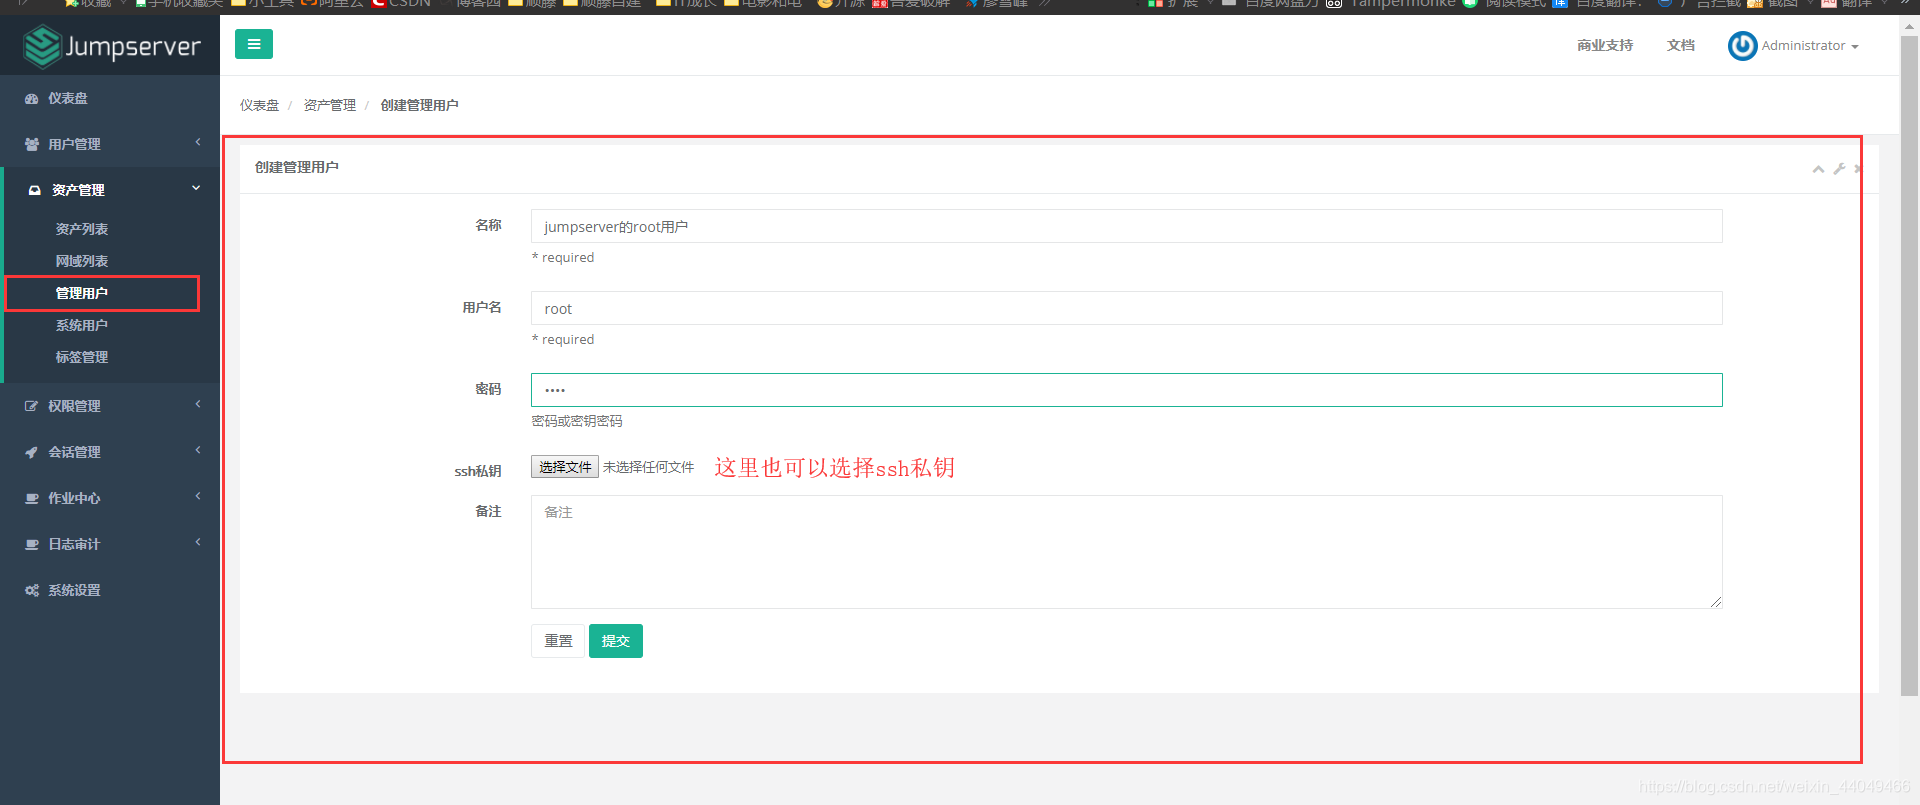
Task: Click the 备注 textarea
Action: pyautogui.click(x=1126, y=552)
